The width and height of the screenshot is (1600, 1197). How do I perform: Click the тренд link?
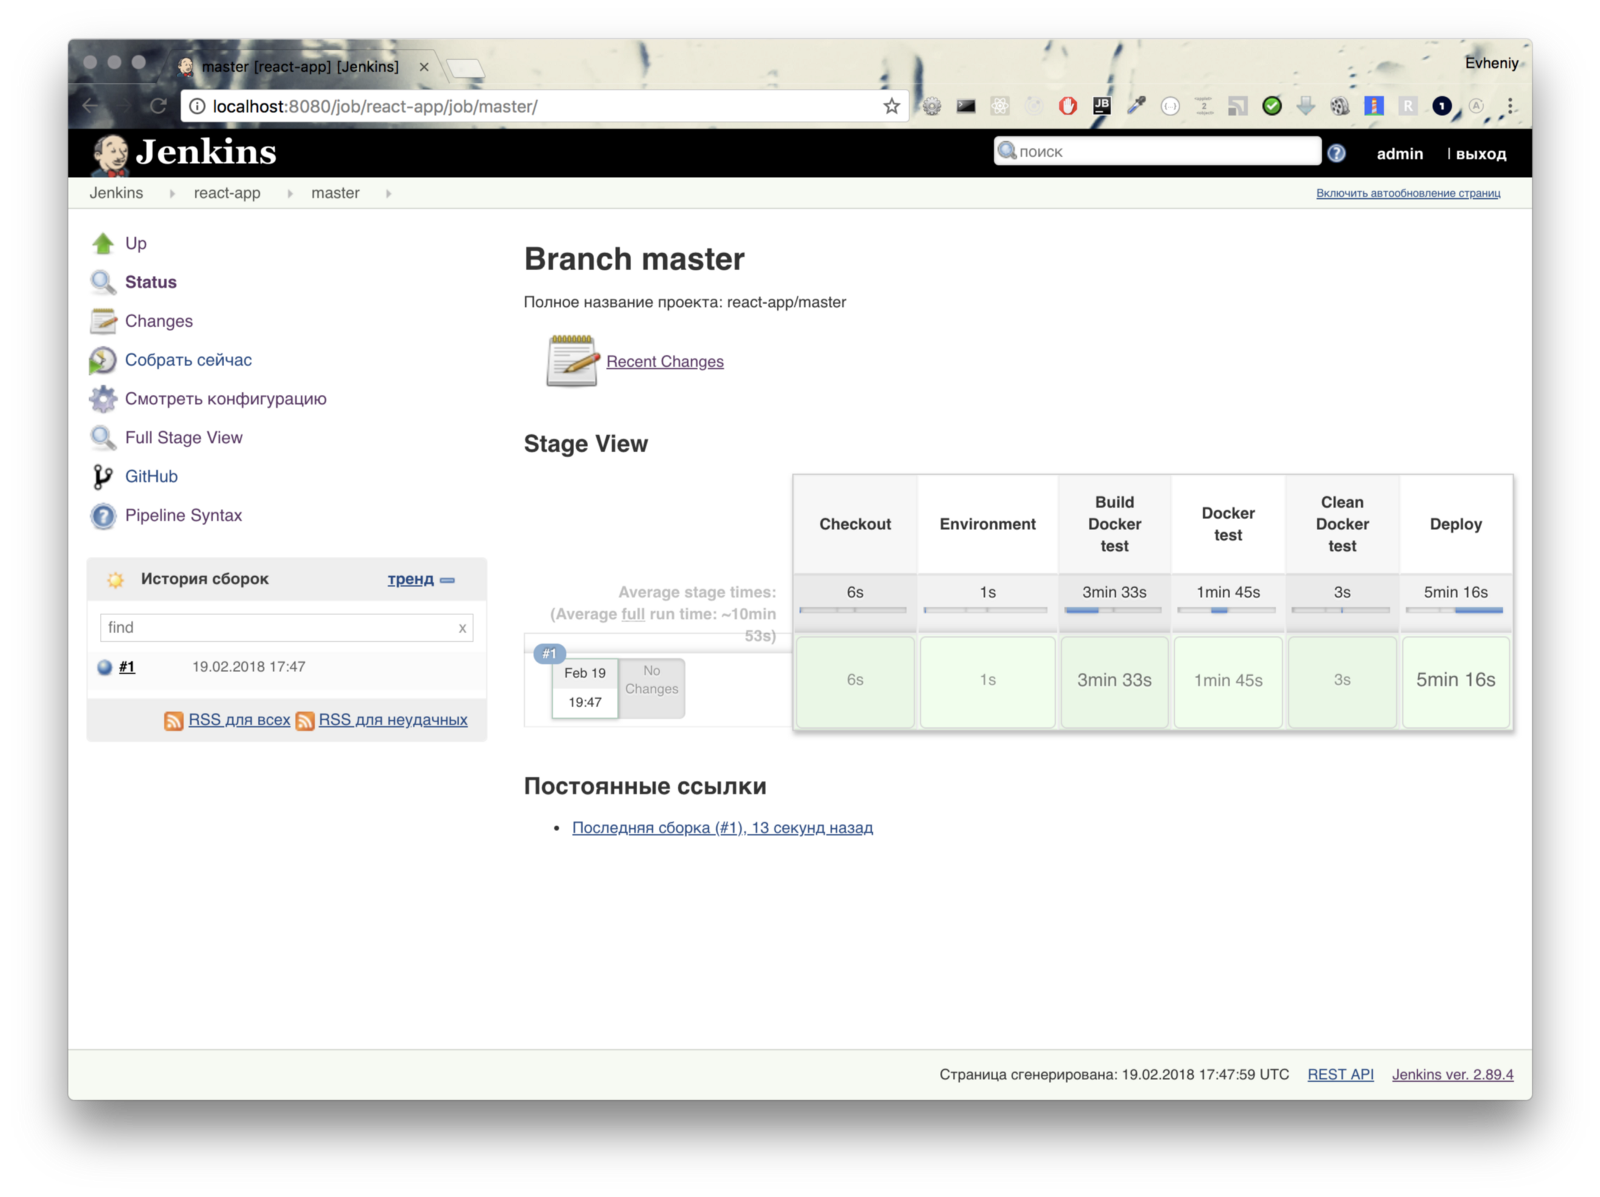click(x=411, y=580)
